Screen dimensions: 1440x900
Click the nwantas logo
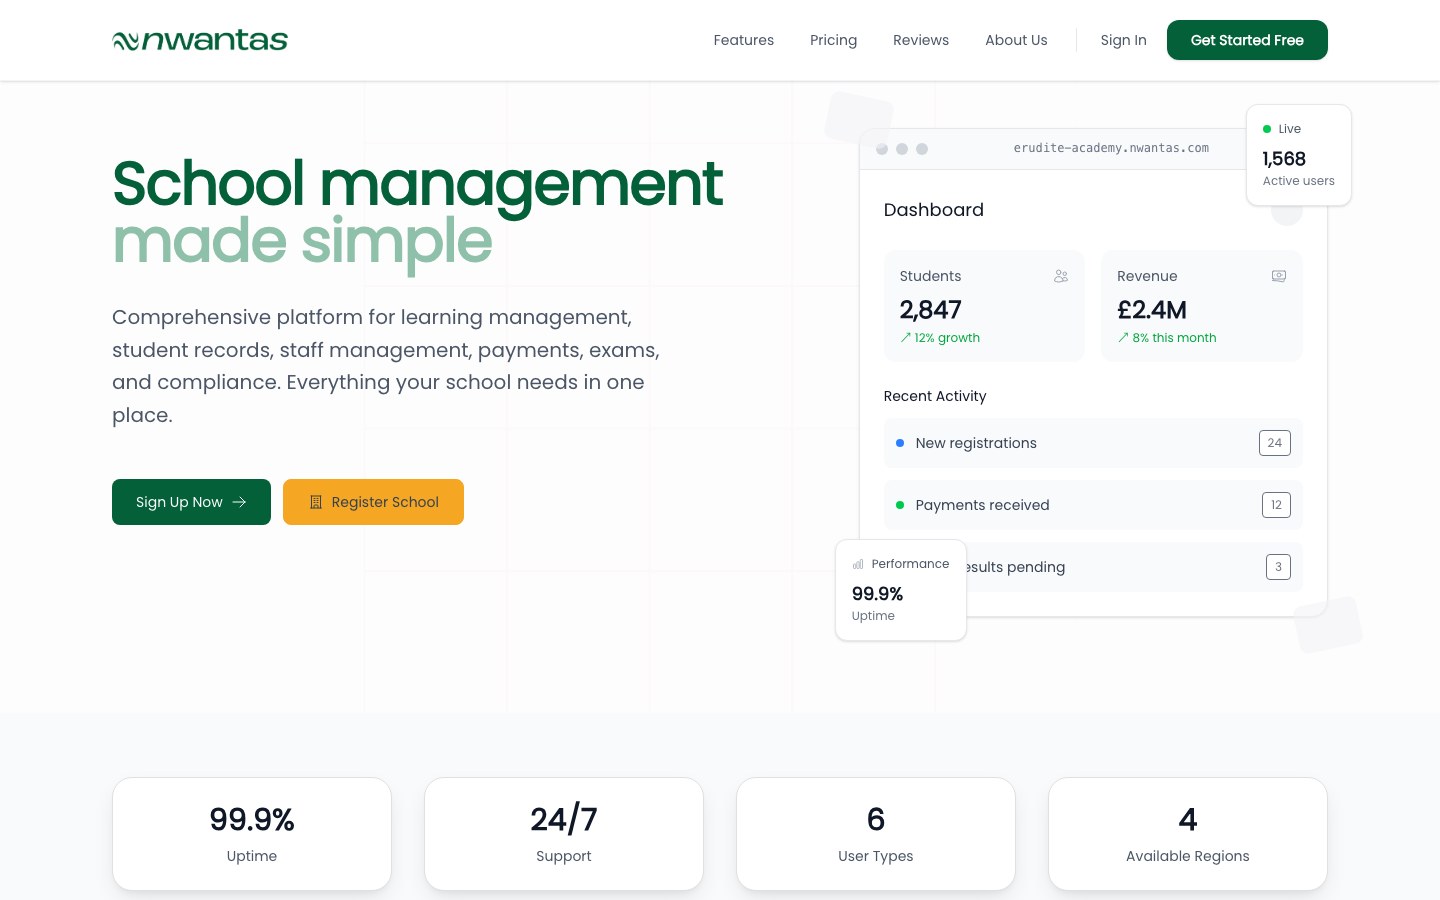(200, 40)
